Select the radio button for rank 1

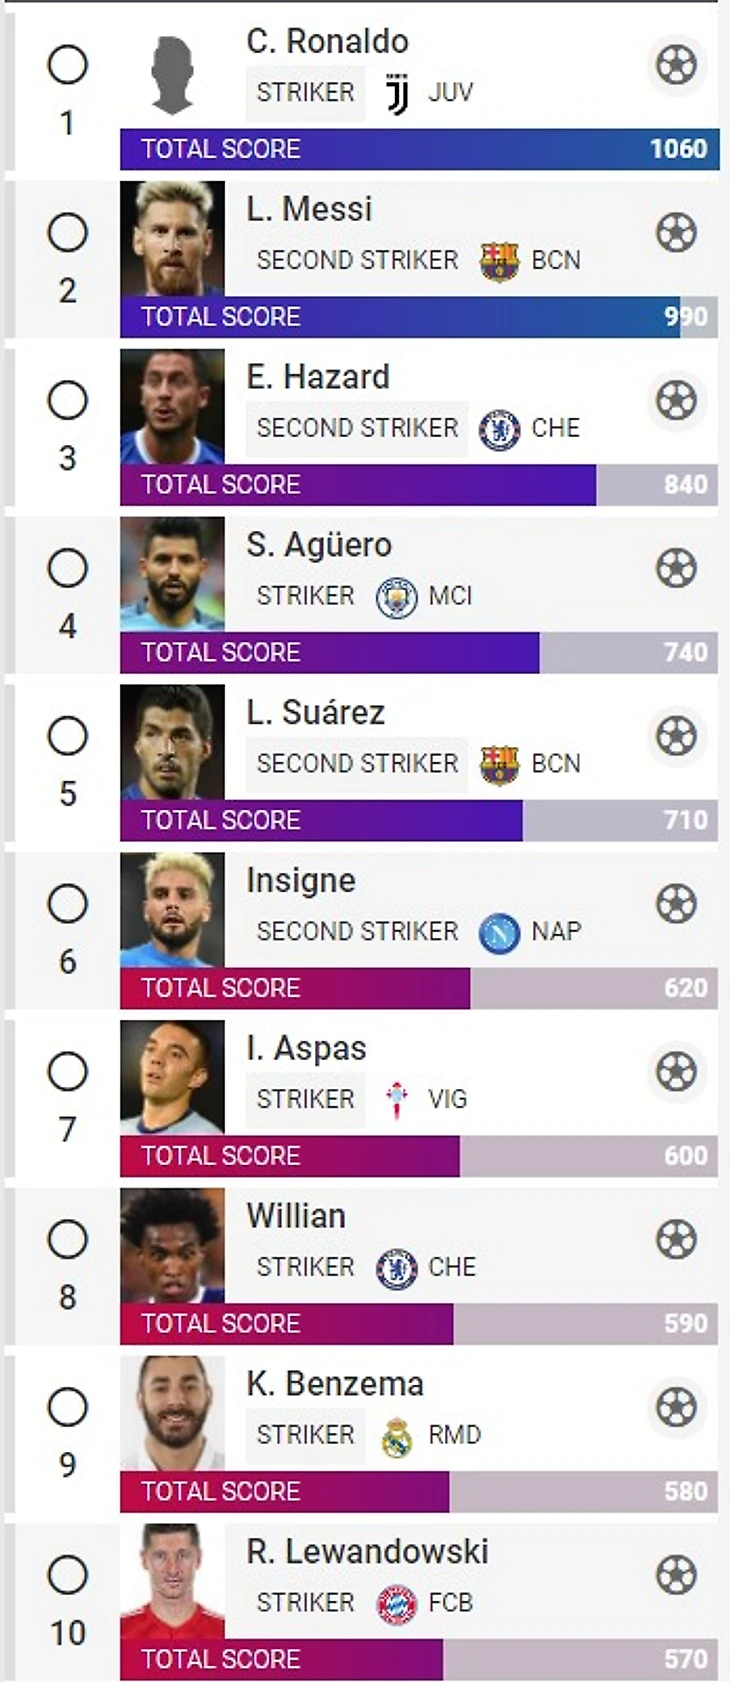(68, 65)
